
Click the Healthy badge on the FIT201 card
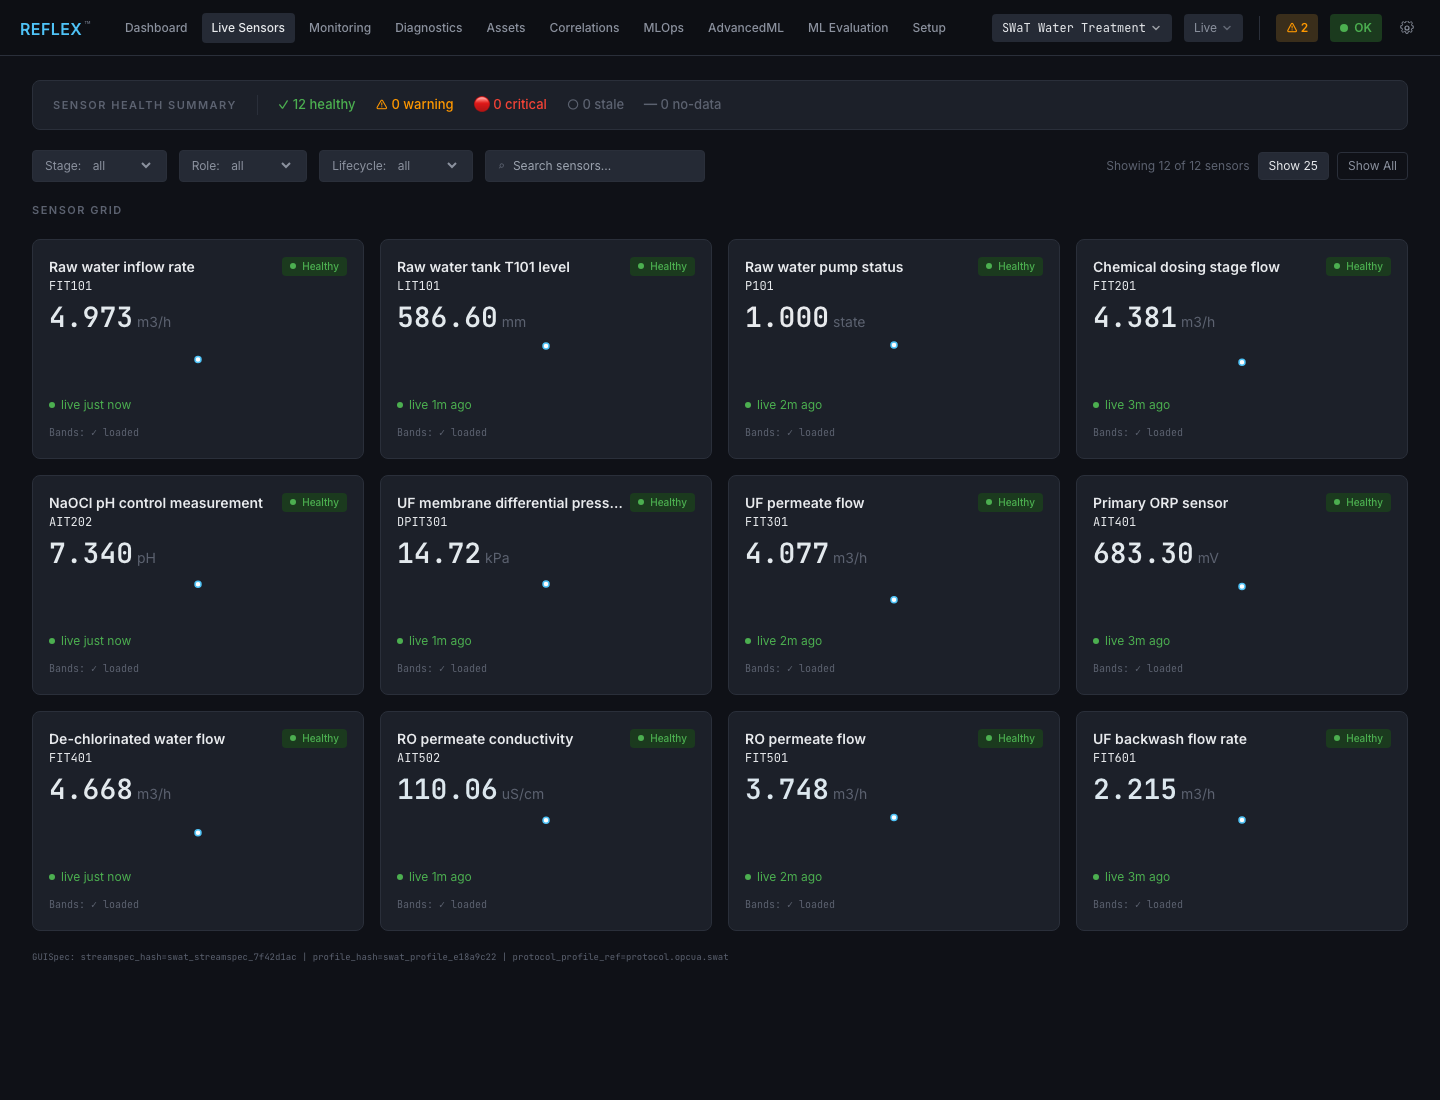1358,266
